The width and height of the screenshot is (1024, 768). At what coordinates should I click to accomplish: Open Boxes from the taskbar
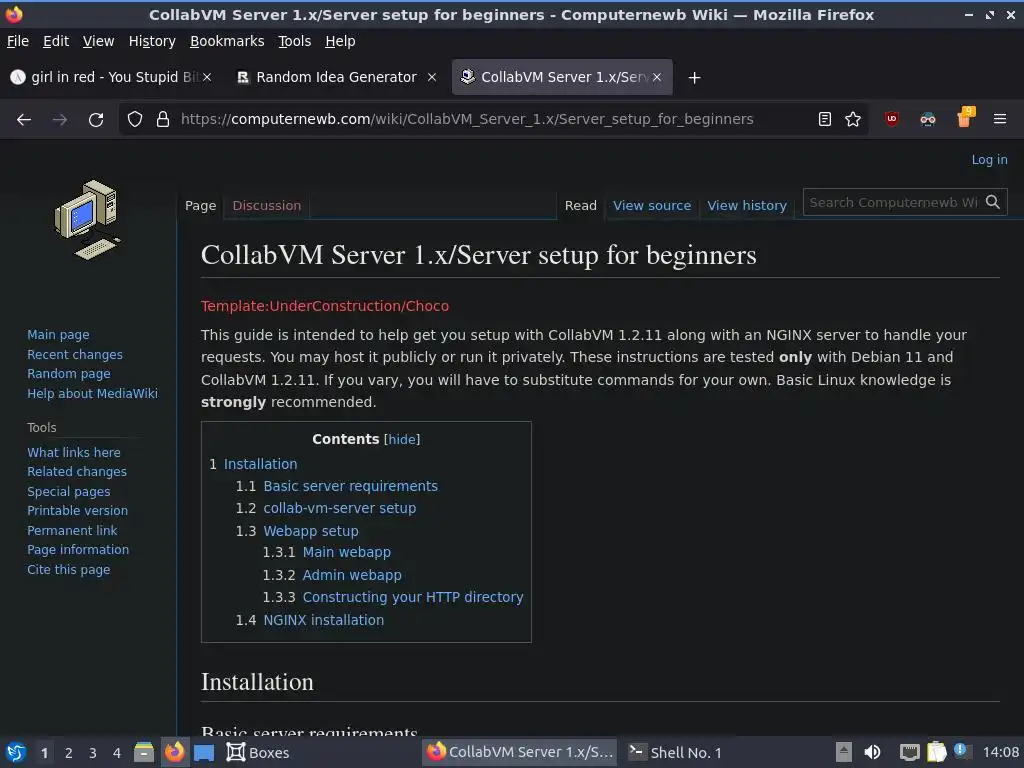258,753
